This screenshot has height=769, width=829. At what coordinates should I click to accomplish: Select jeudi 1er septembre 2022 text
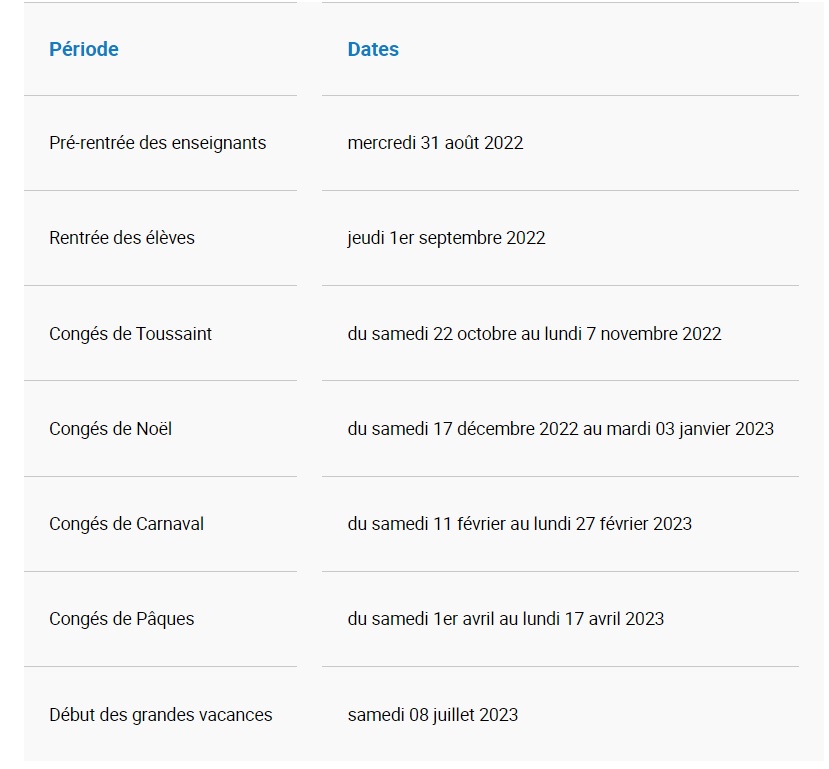(446, 238)
